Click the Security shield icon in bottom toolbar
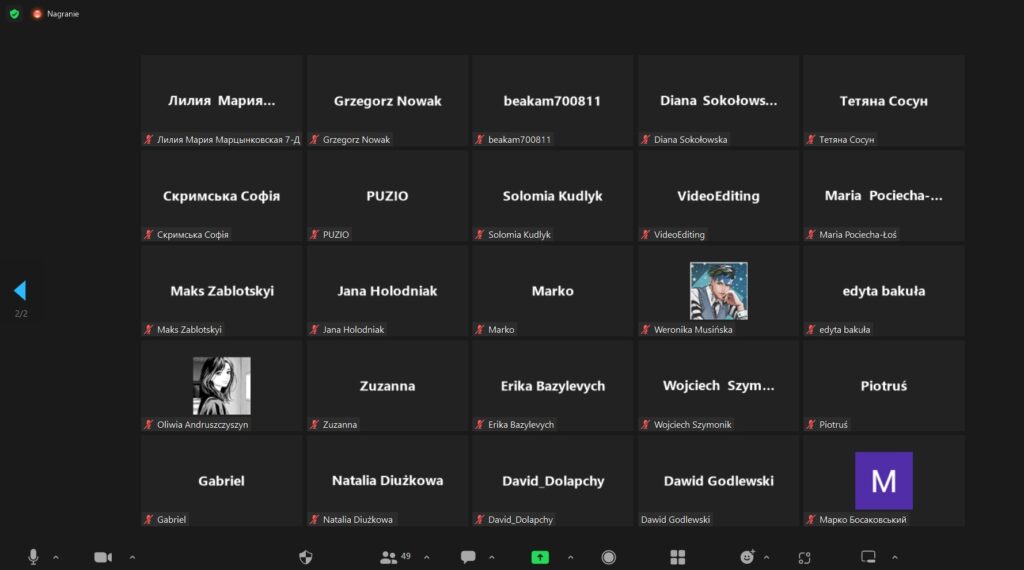Image resolution: width=1024 pixels, height=570 pixels. [x=306, y=557]
